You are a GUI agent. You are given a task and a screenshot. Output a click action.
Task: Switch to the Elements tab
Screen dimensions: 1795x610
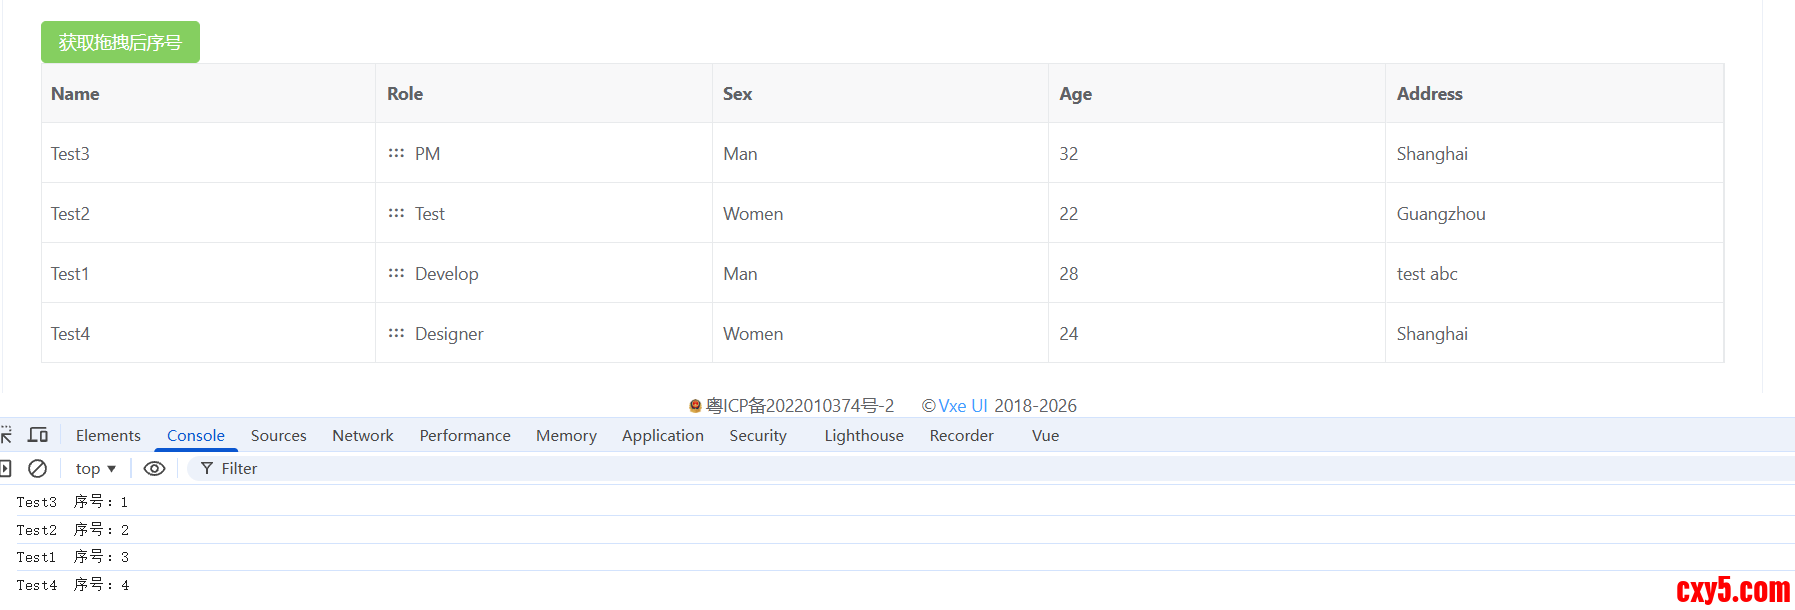[x=108, y=435]
